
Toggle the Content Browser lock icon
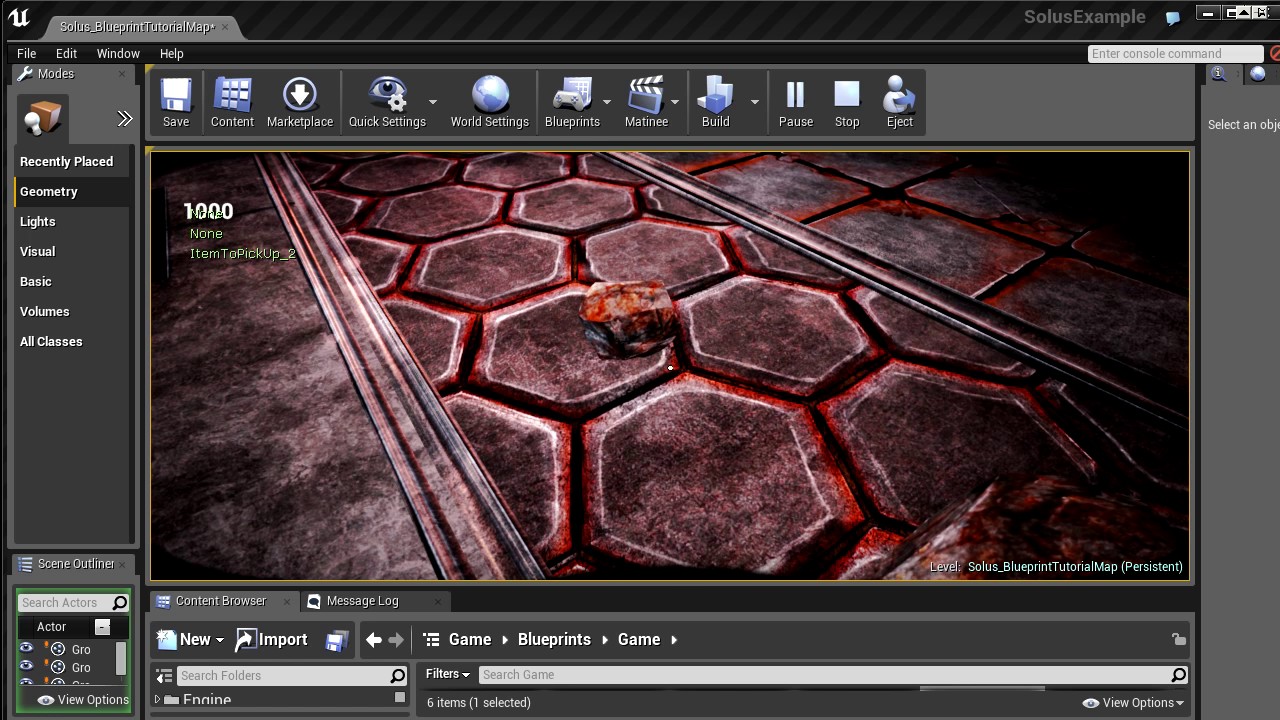1179,640
